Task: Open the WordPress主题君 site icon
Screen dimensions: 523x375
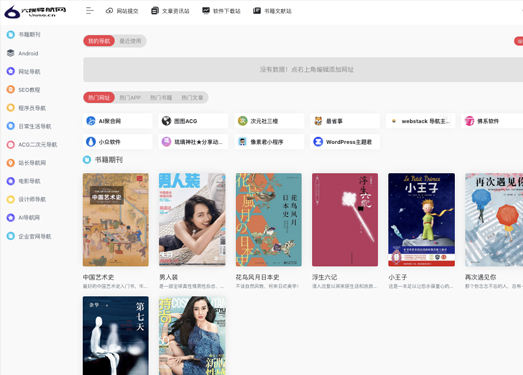Action: pyautogui.click(x=318, y=142)
